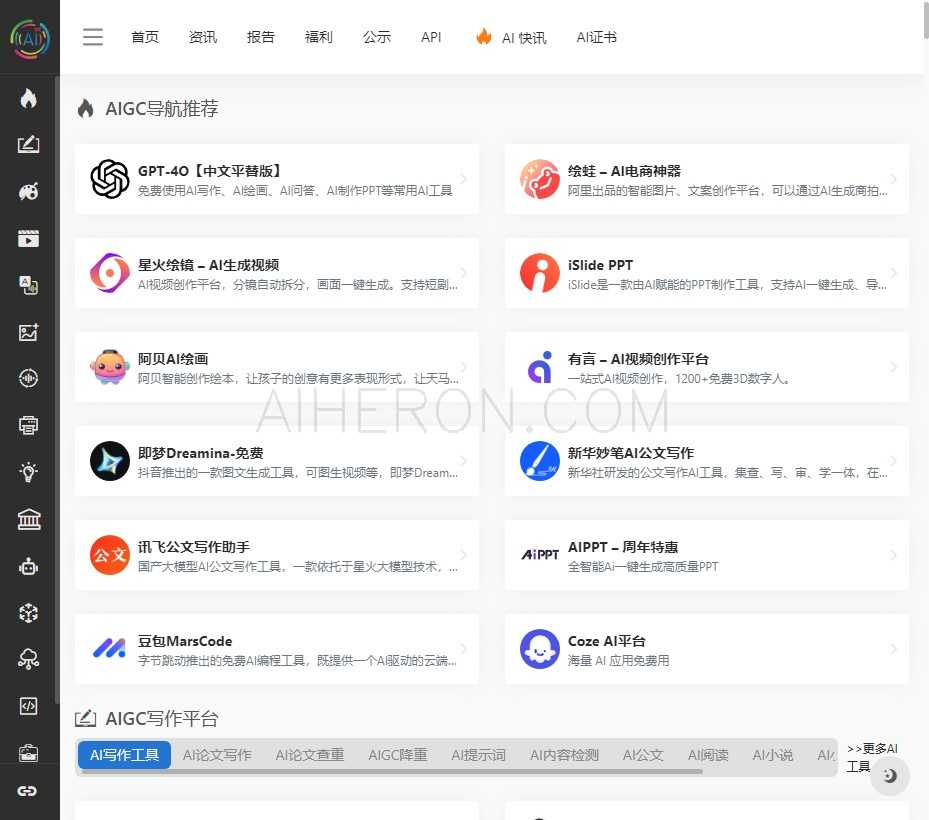The width and height of the screenshot is (929, 820).
Task: Select the flame icon in the sidebar
Action: (28, 98)
